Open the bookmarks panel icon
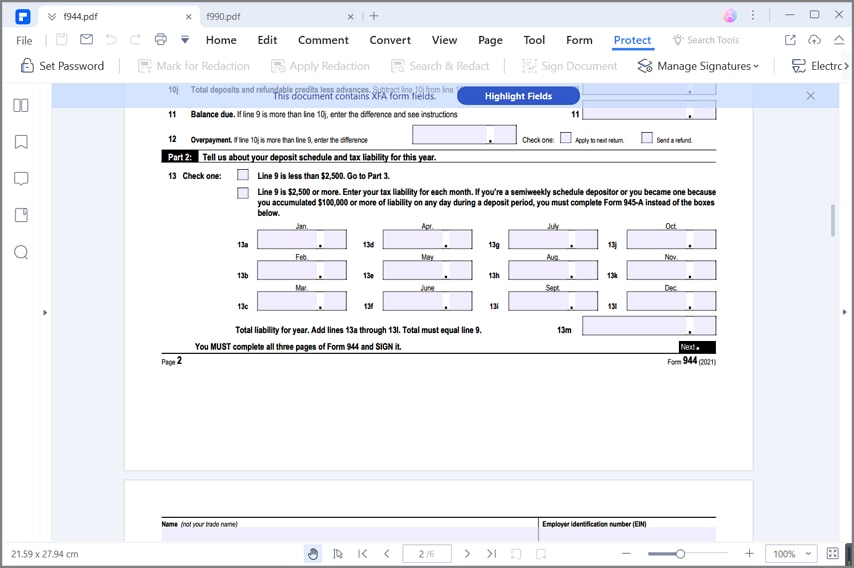Viewport: 854px width, 568px height. pyautogui.click(x=21, y=142)
